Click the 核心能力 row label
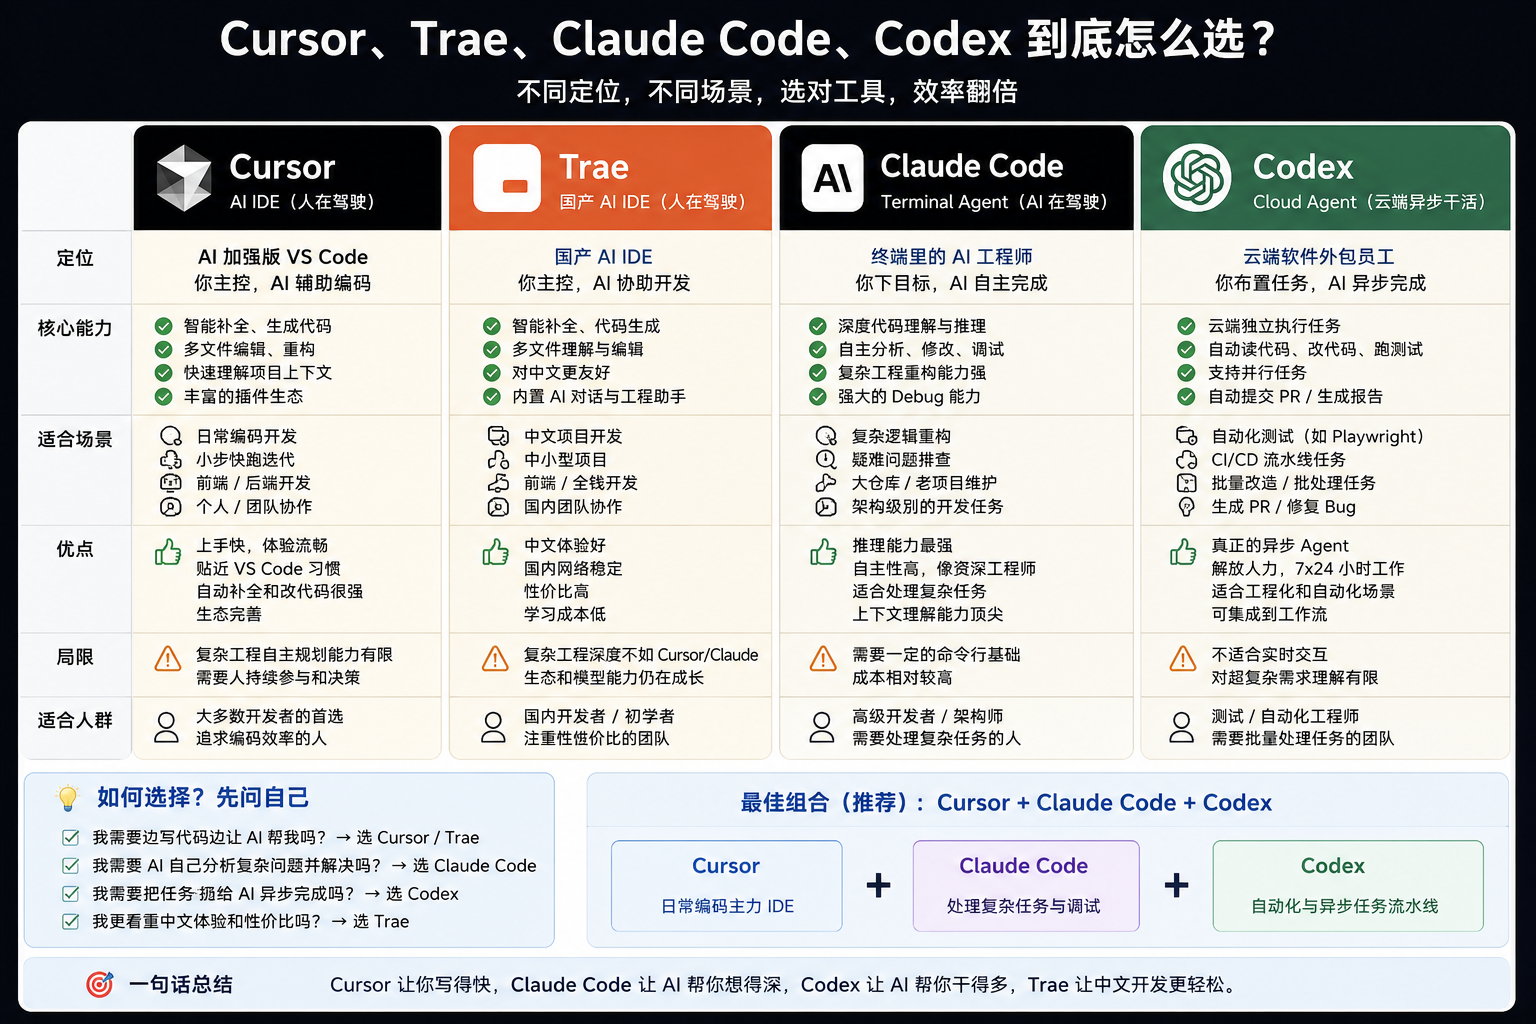1536x1024 pixels. [x=75, y=328]
